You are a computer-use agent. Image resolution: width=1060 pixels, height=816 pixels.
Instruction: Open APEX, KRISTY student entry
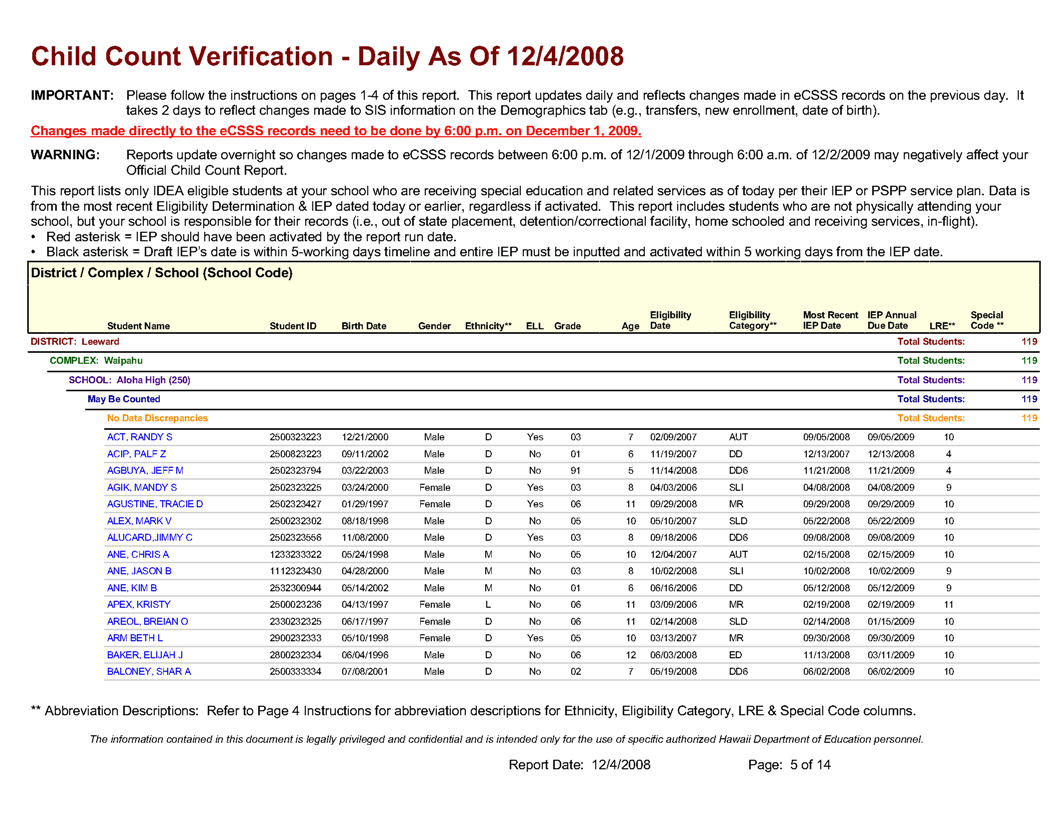(138, 604)
